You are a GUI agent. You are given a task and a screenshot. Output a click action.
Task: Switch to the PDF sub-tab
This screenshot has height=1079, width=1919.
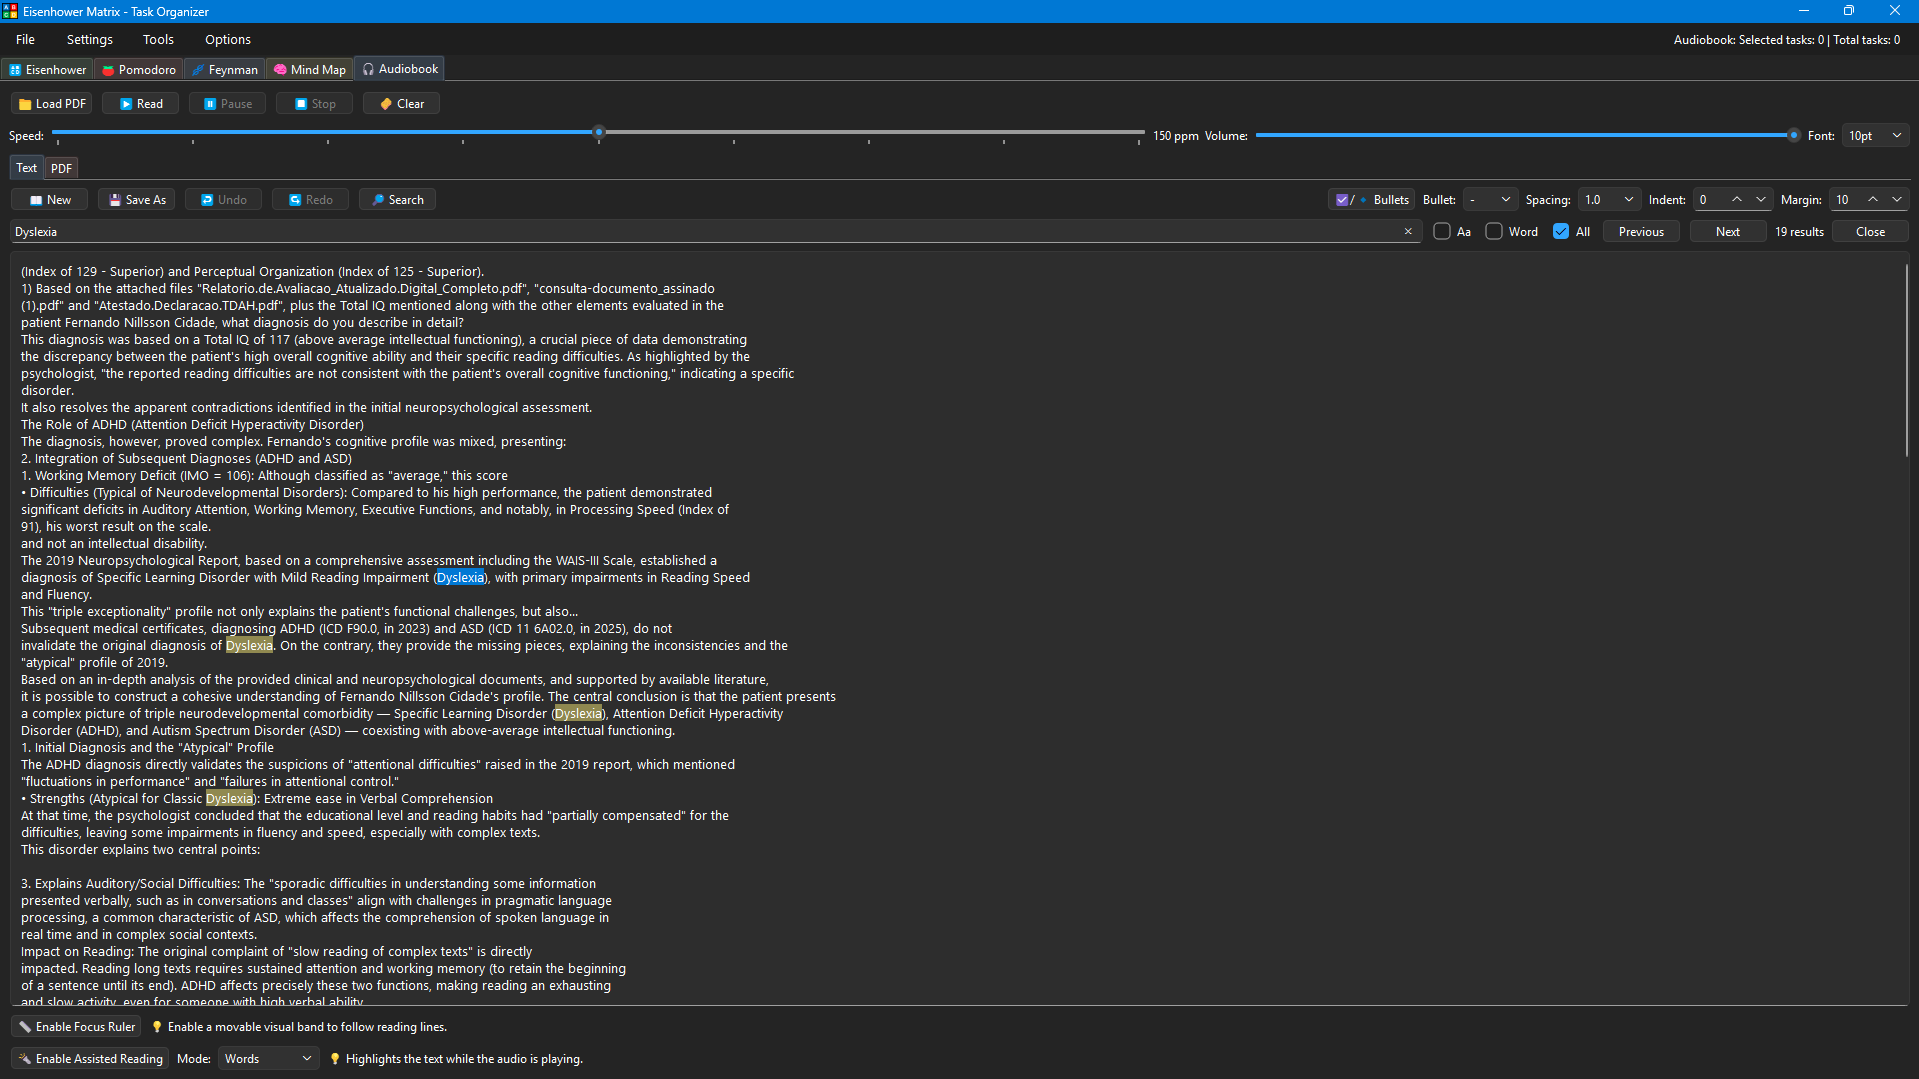tap(61, 168)
